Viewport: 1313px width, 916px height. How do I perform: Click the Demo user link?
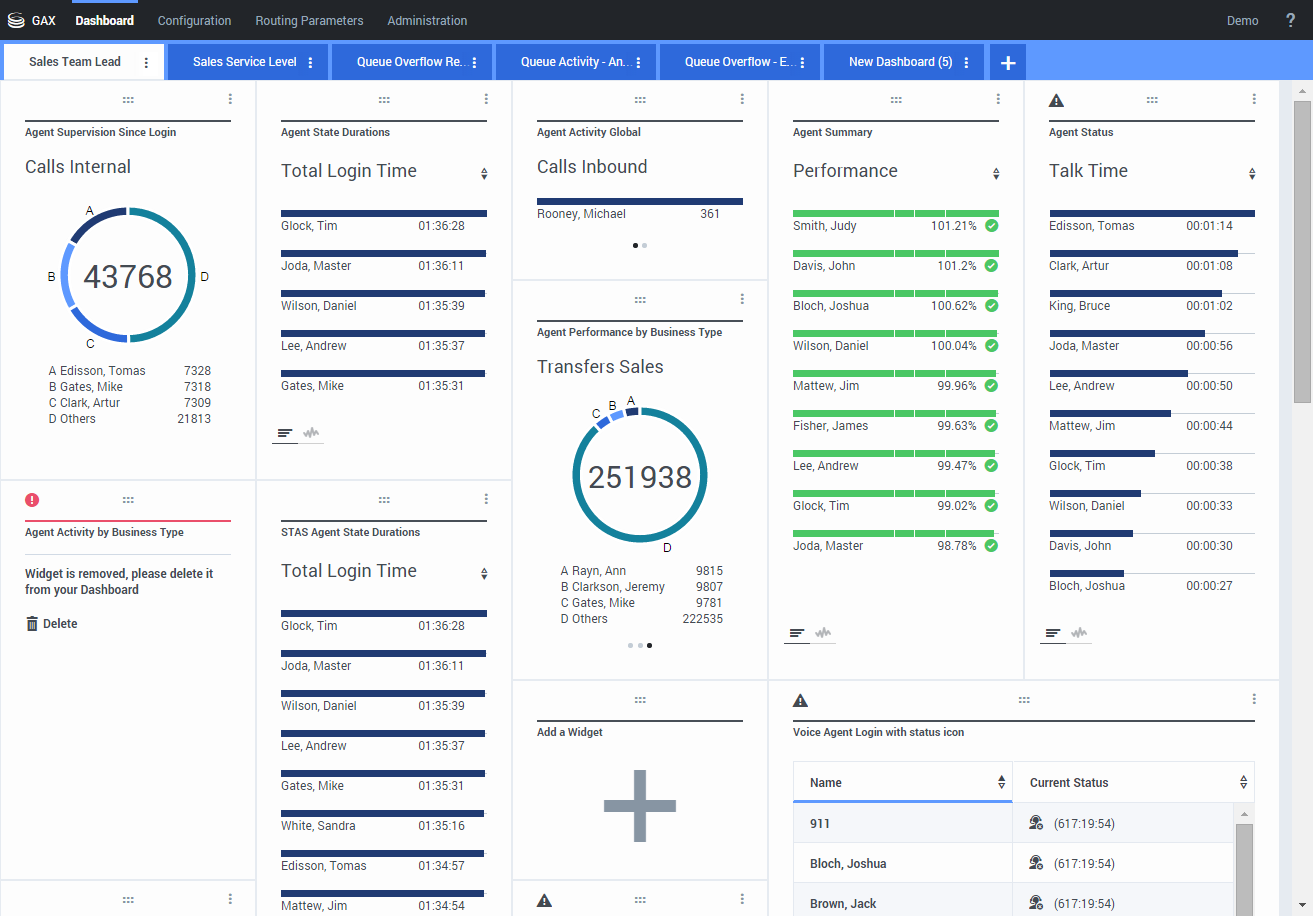coord(1242,21)
